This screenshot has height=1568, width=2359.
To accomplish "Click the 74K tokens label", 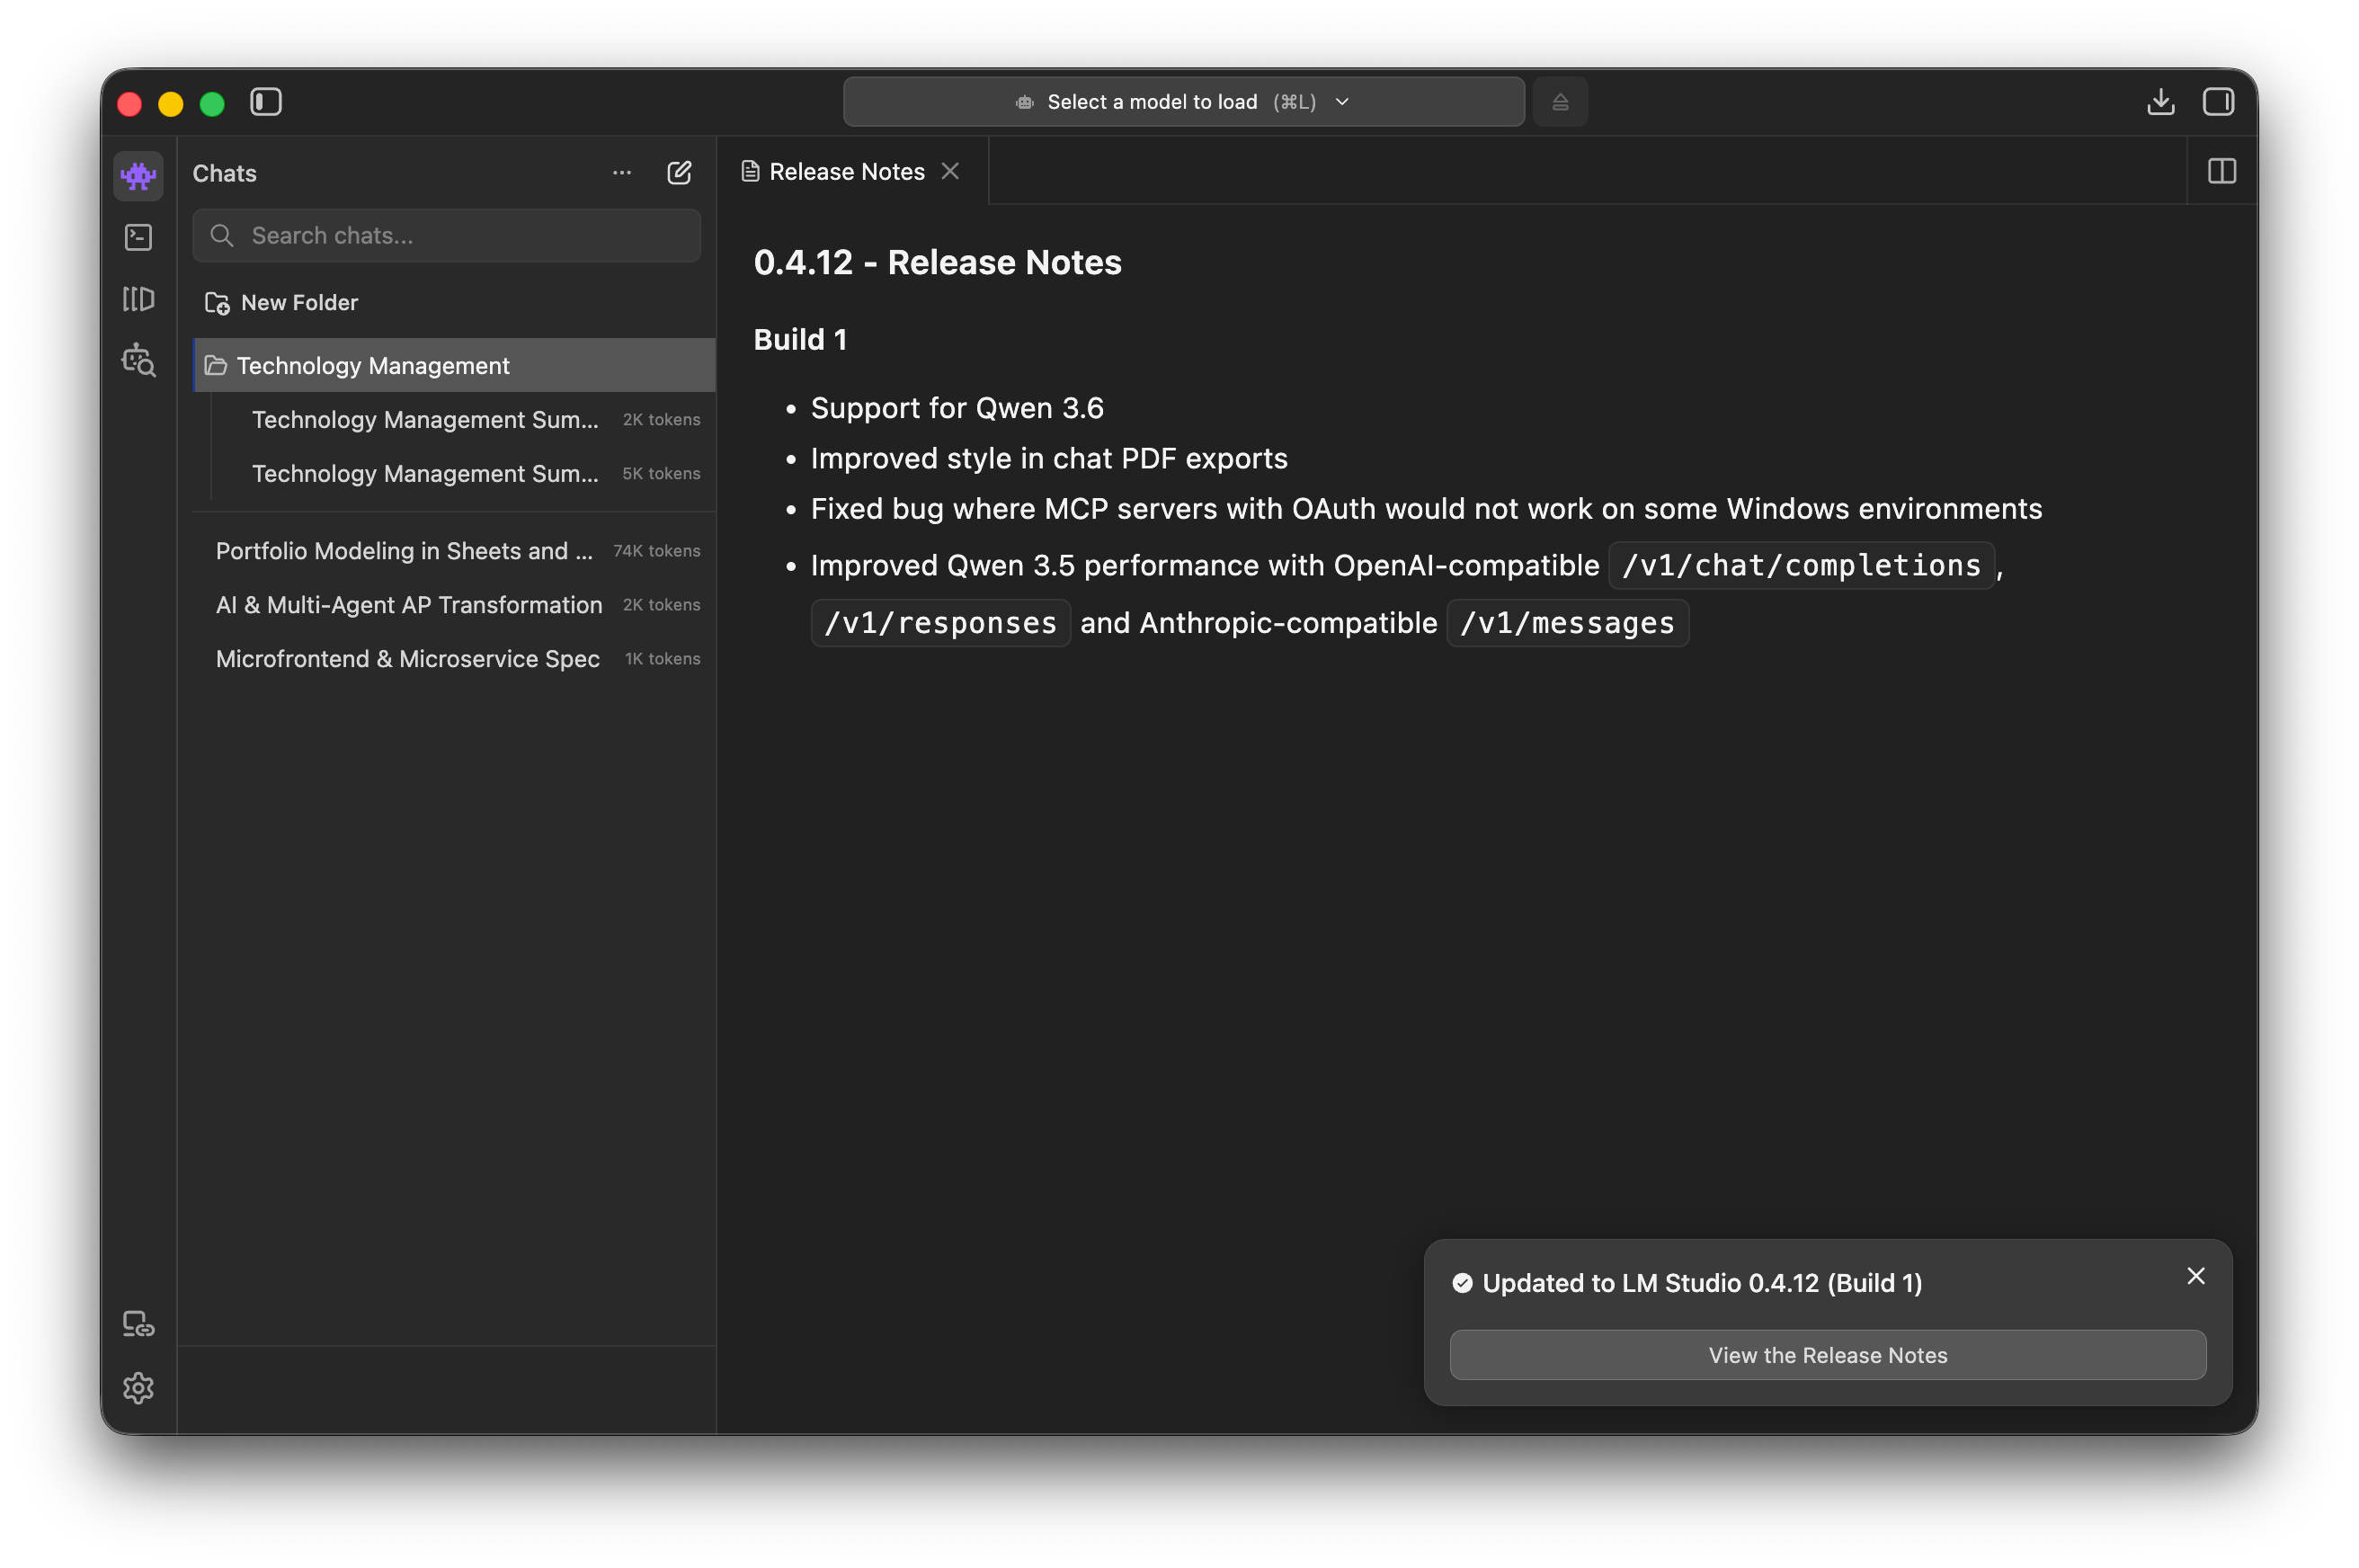I will point(656,551).
